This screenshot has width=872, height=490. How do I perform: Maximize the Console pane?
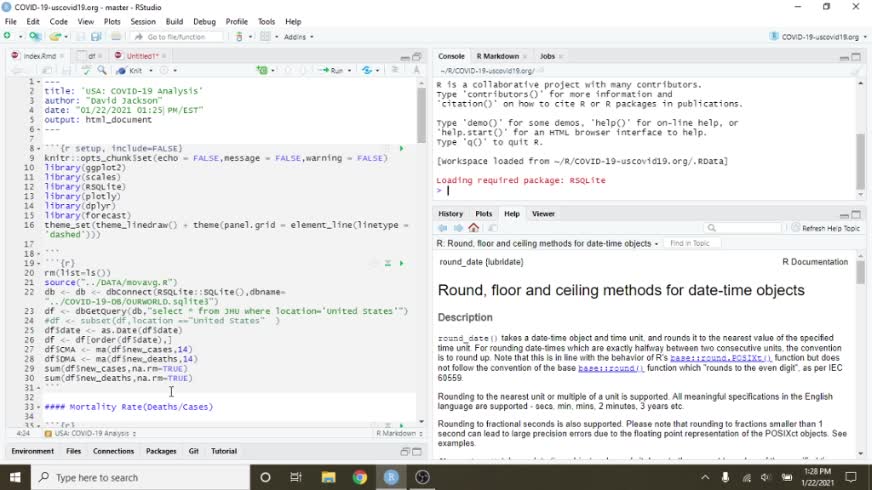point(856,57)
